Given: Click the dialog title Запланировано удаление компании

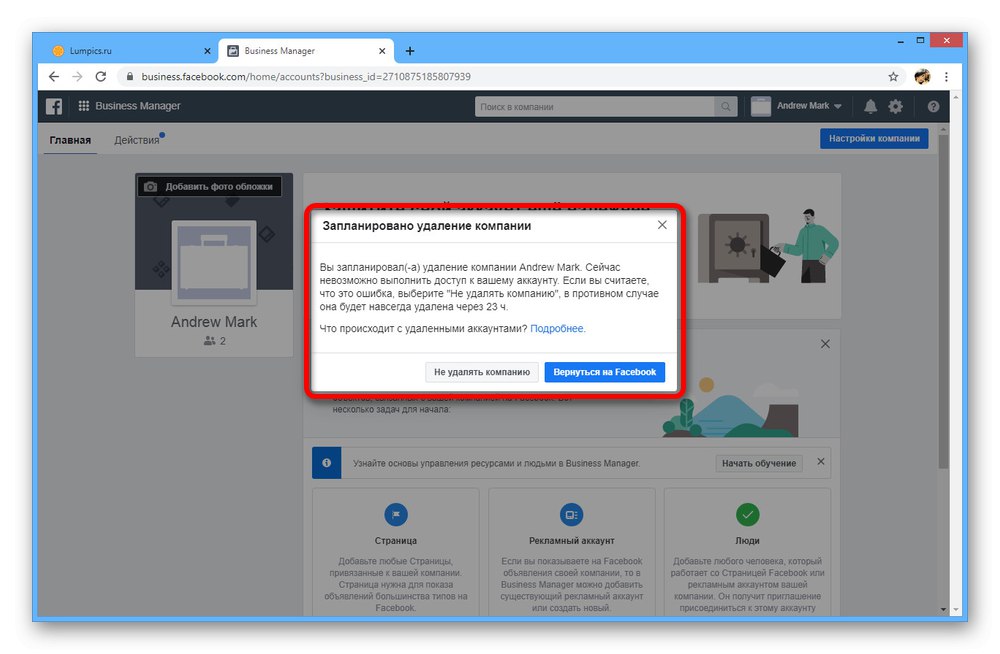Looking at the screenshot, I should (x=427, y=226).
